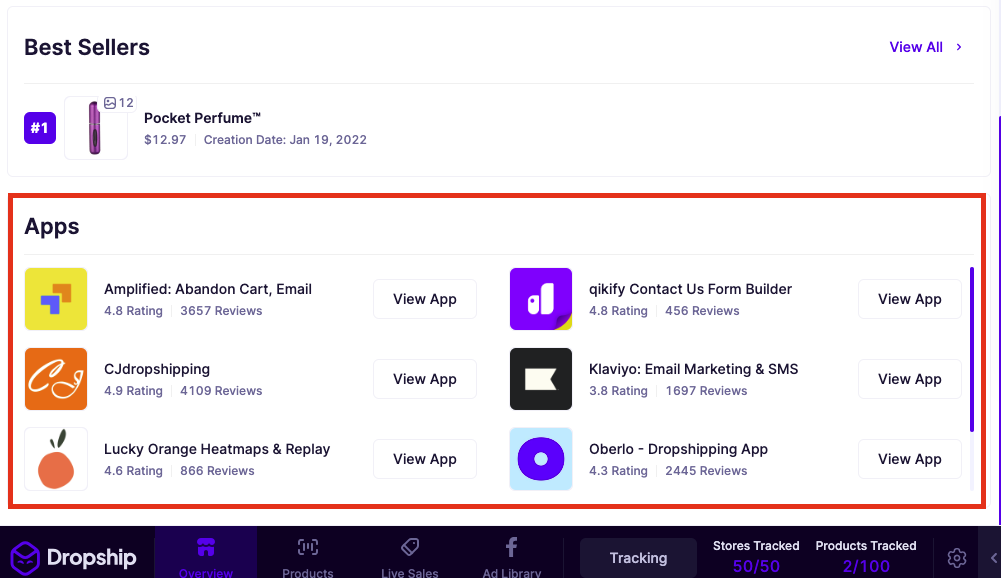The width and height of the screenshot is (1001, 578).
Task: Click the Lucky Orange heatmaps icon
Action: pos(56,459)
